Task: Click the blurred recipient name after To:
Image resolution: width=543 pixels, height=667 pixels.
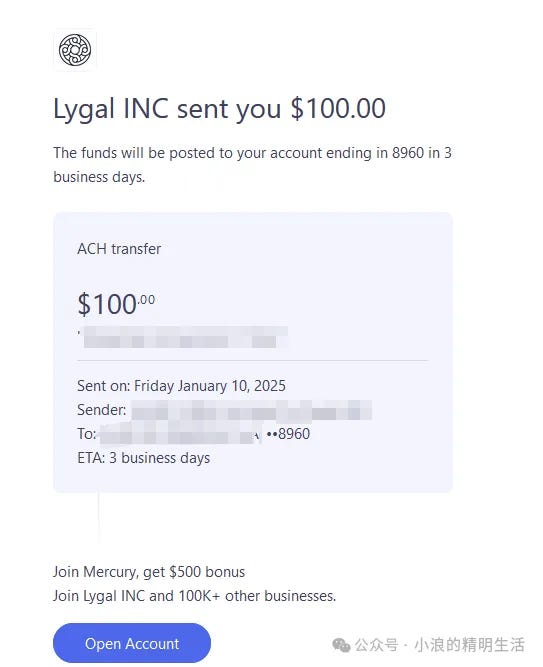Action: [180, 434]
